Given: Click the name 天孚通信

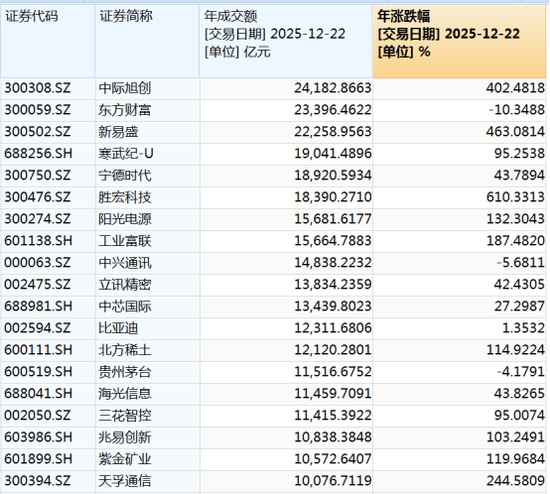Looking at the screenshot, I should 125,481.
